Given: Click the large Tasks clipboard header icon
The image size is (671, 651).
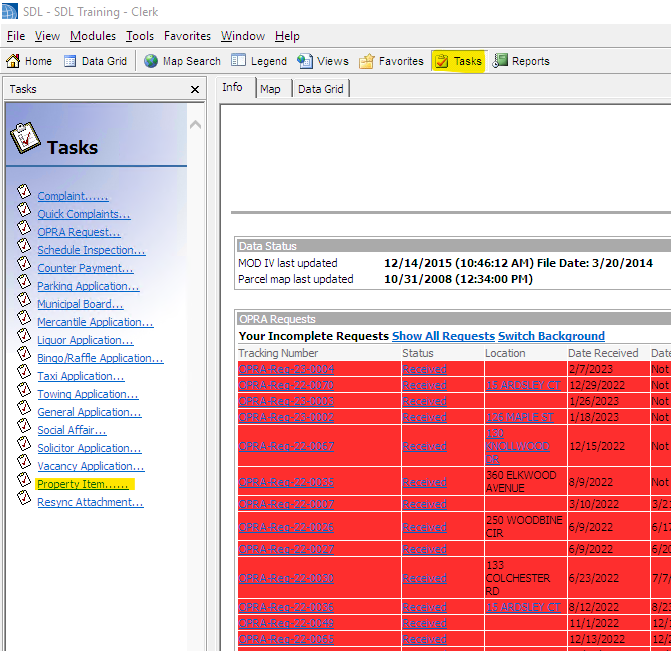Looking at the screenshot, I should [x=25, y=138].
